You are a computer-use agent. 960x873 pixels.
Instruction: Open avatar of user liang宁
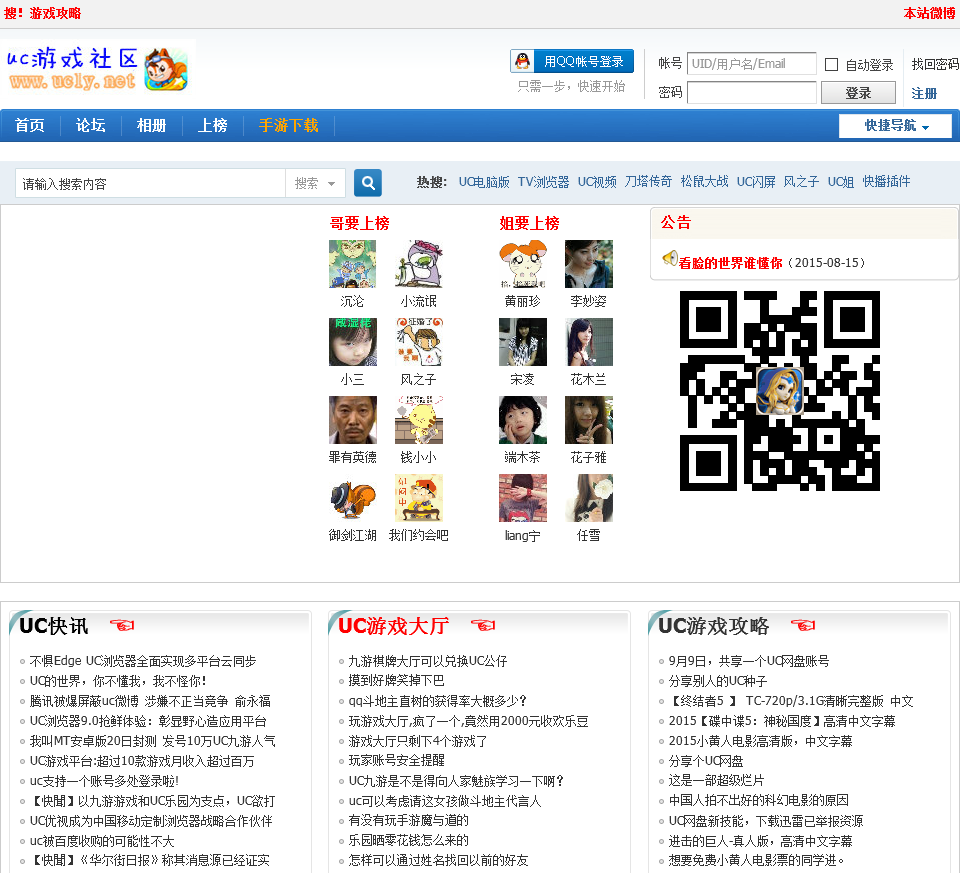(x=523, y=498)
